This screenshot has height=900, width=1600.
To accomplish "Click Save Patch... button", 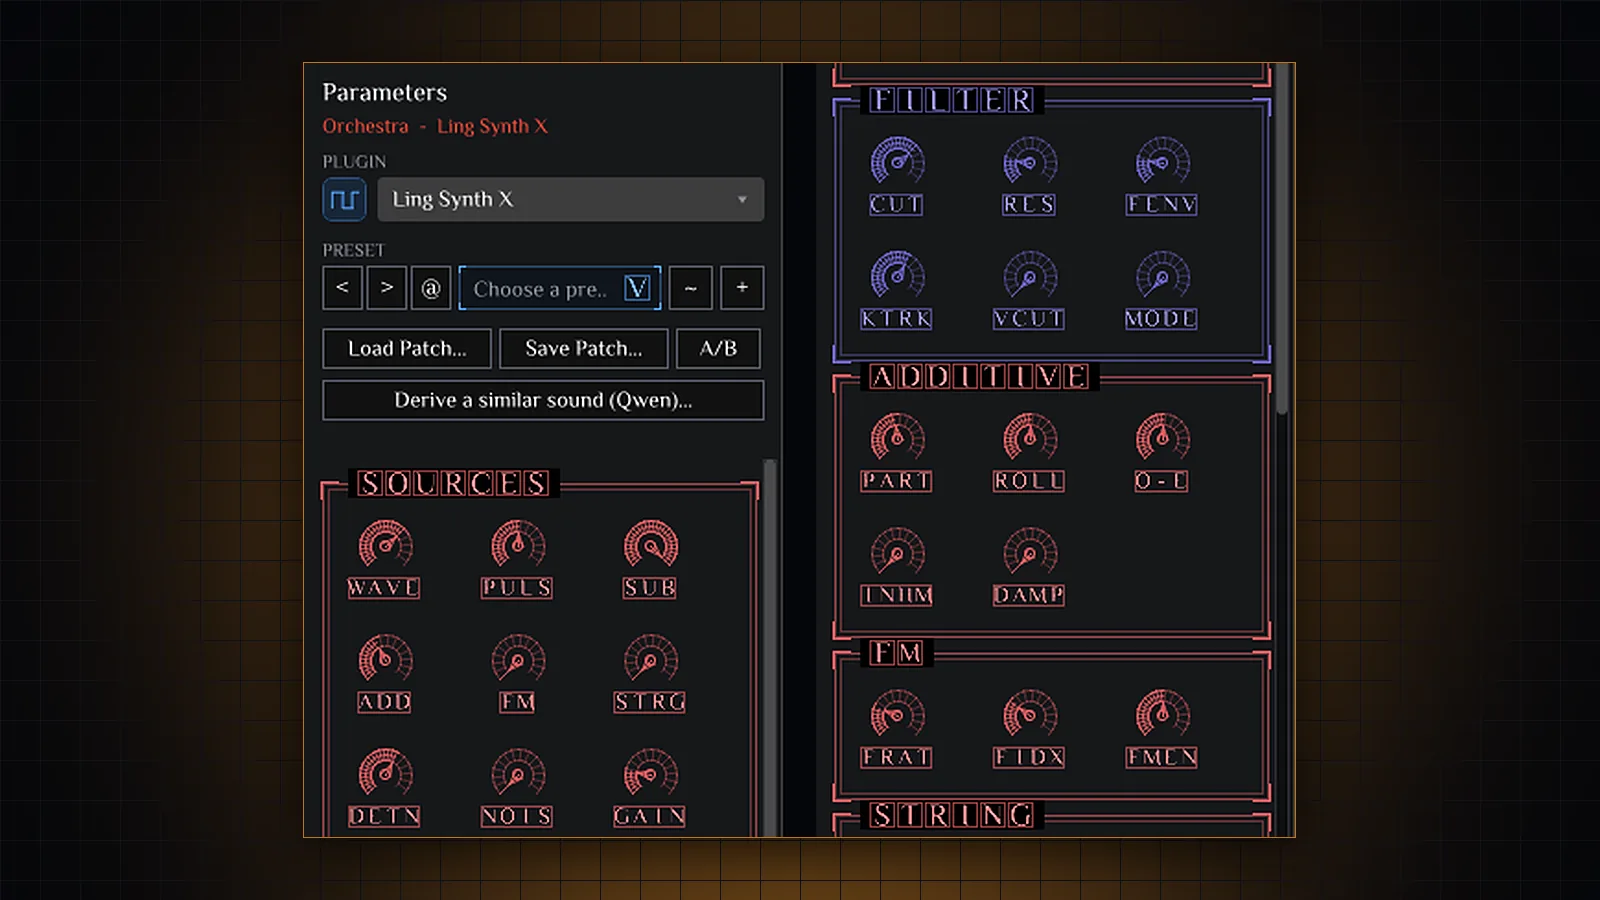I will click(x=584, y=348).
